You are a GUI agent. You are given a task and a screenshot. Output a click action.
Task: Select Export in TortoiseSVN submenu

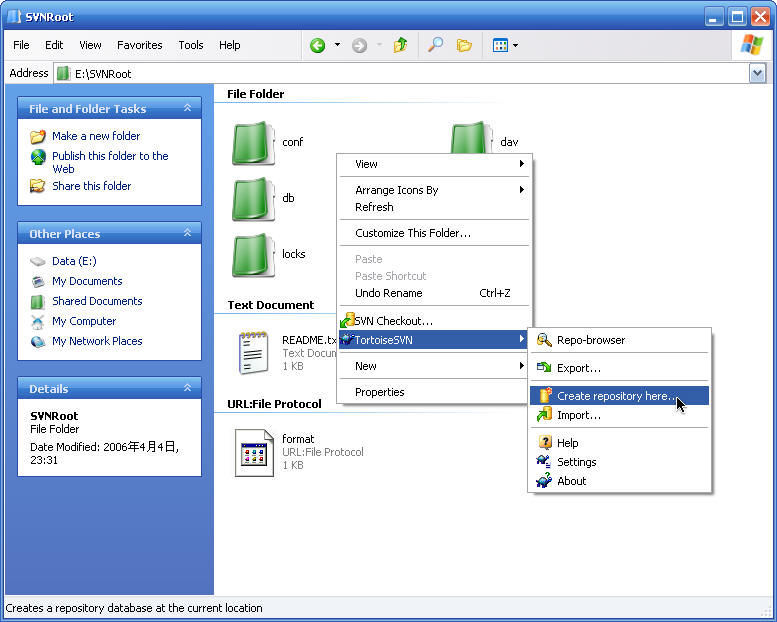coord(578,368)
